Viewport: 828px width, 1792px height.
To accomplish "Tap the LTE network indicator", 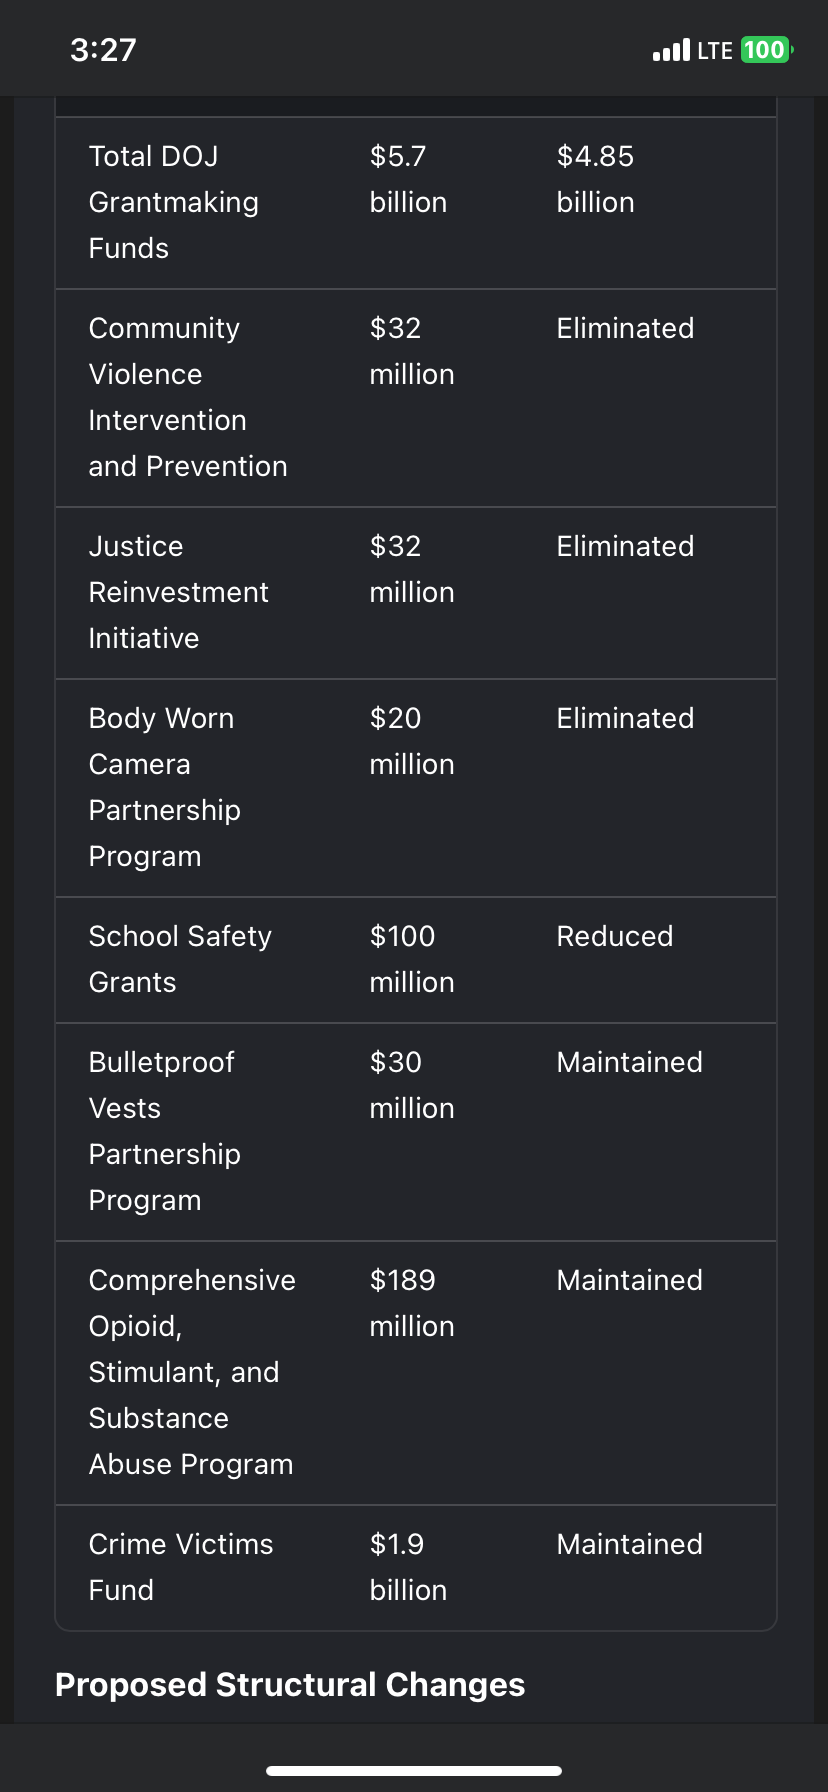I will (x=715, y=50).
